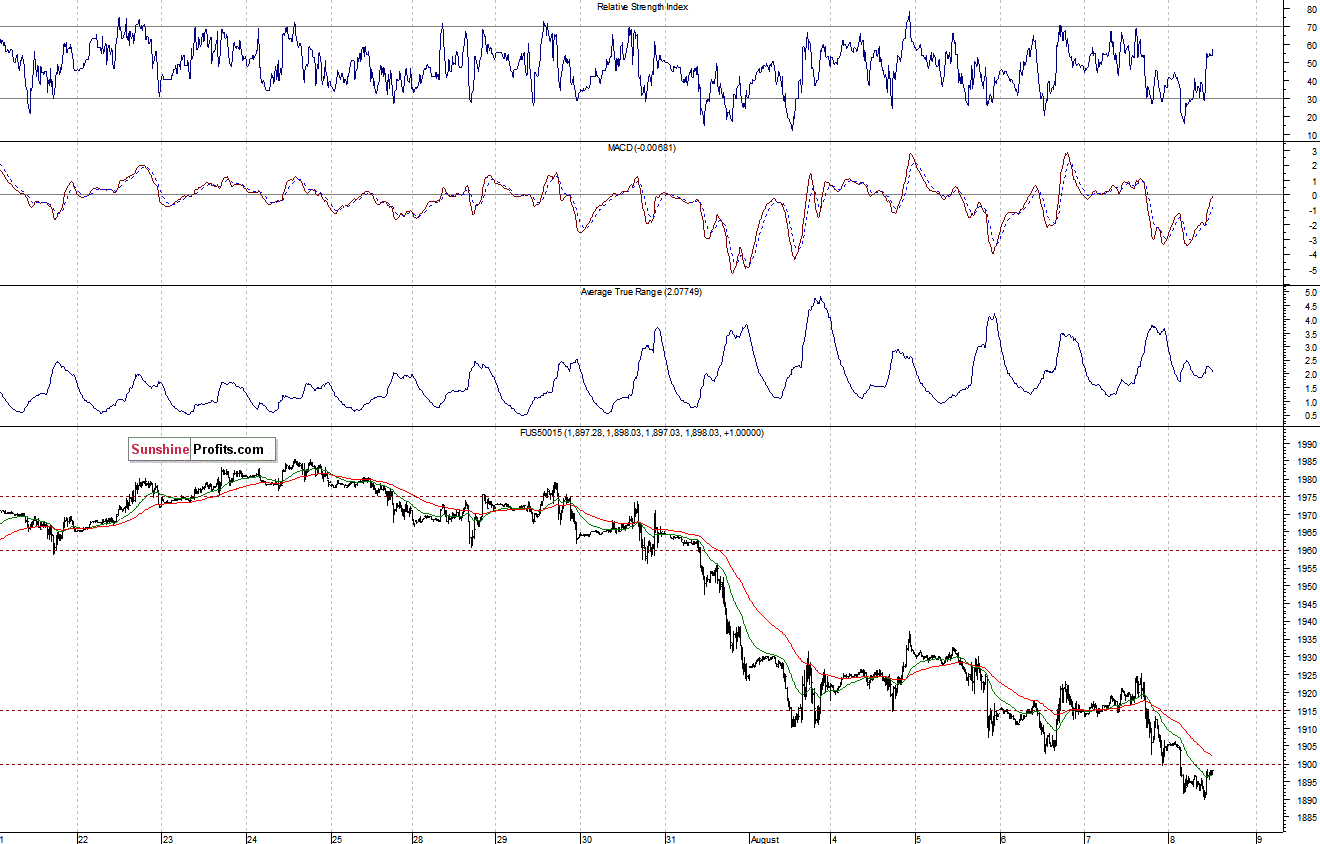Select date label 31 on time axis
This screenshot has width=1320, height=844.
click(670, 839)
